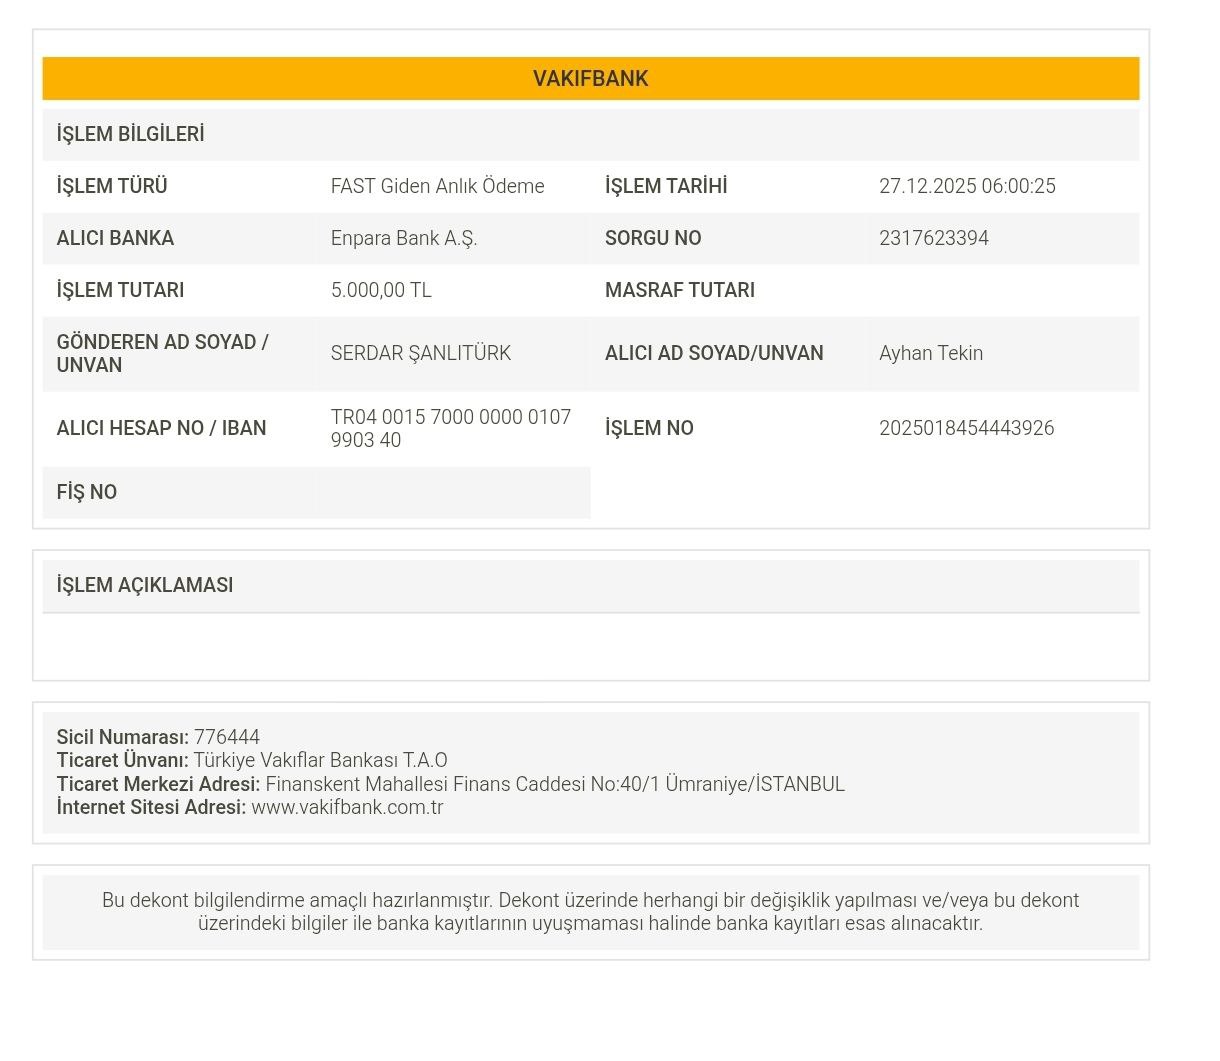This screenshot has width=1220, height=1061.
Task: Select the query number 2317623394
Action: [x=934, y=238]
